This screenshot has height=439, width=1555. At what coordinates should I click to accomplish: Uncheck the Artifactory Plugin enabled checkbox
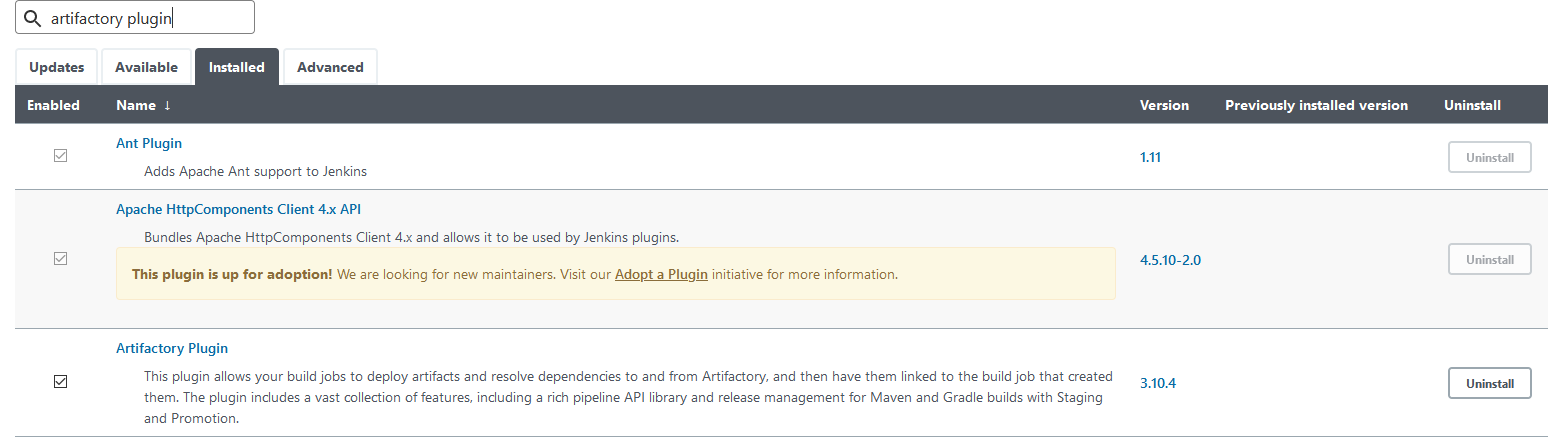pyautogui.click(x=60, y=382)
